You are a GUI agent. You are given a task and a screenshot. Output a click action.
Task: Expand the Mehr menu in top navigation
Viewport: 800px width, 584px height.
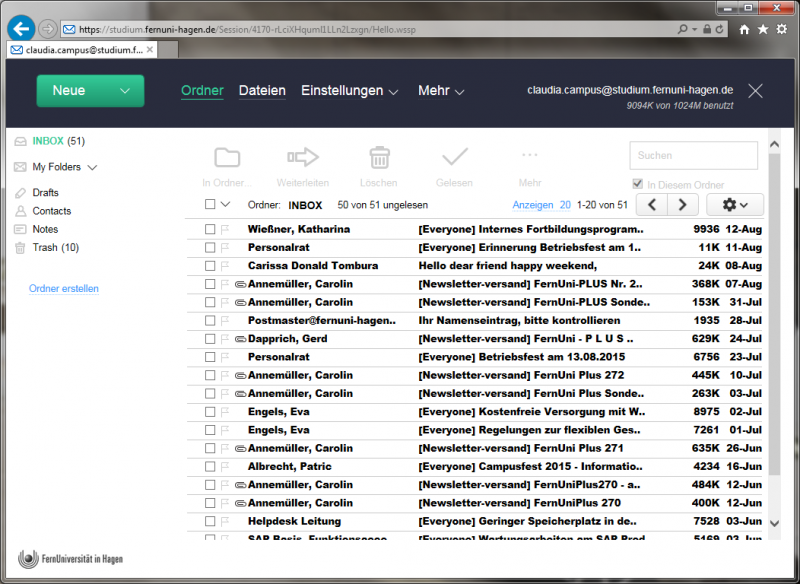coord(460,92)
